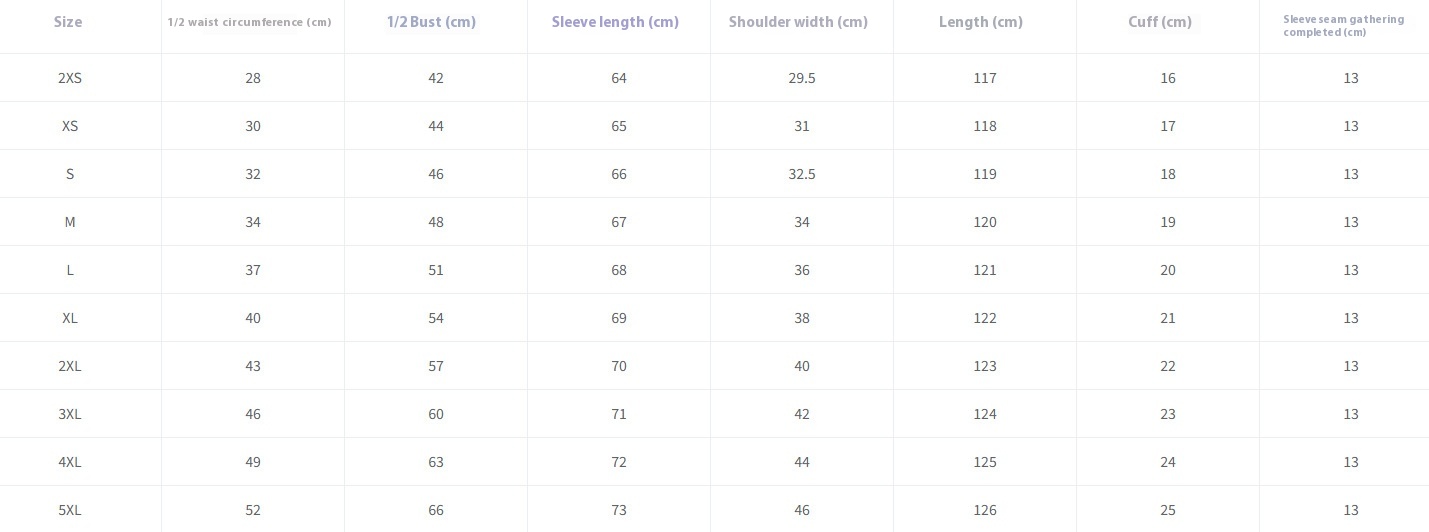Select the 5XL size row label
1429x532 pixels.
pyautogui.click(x=70, y=510)
